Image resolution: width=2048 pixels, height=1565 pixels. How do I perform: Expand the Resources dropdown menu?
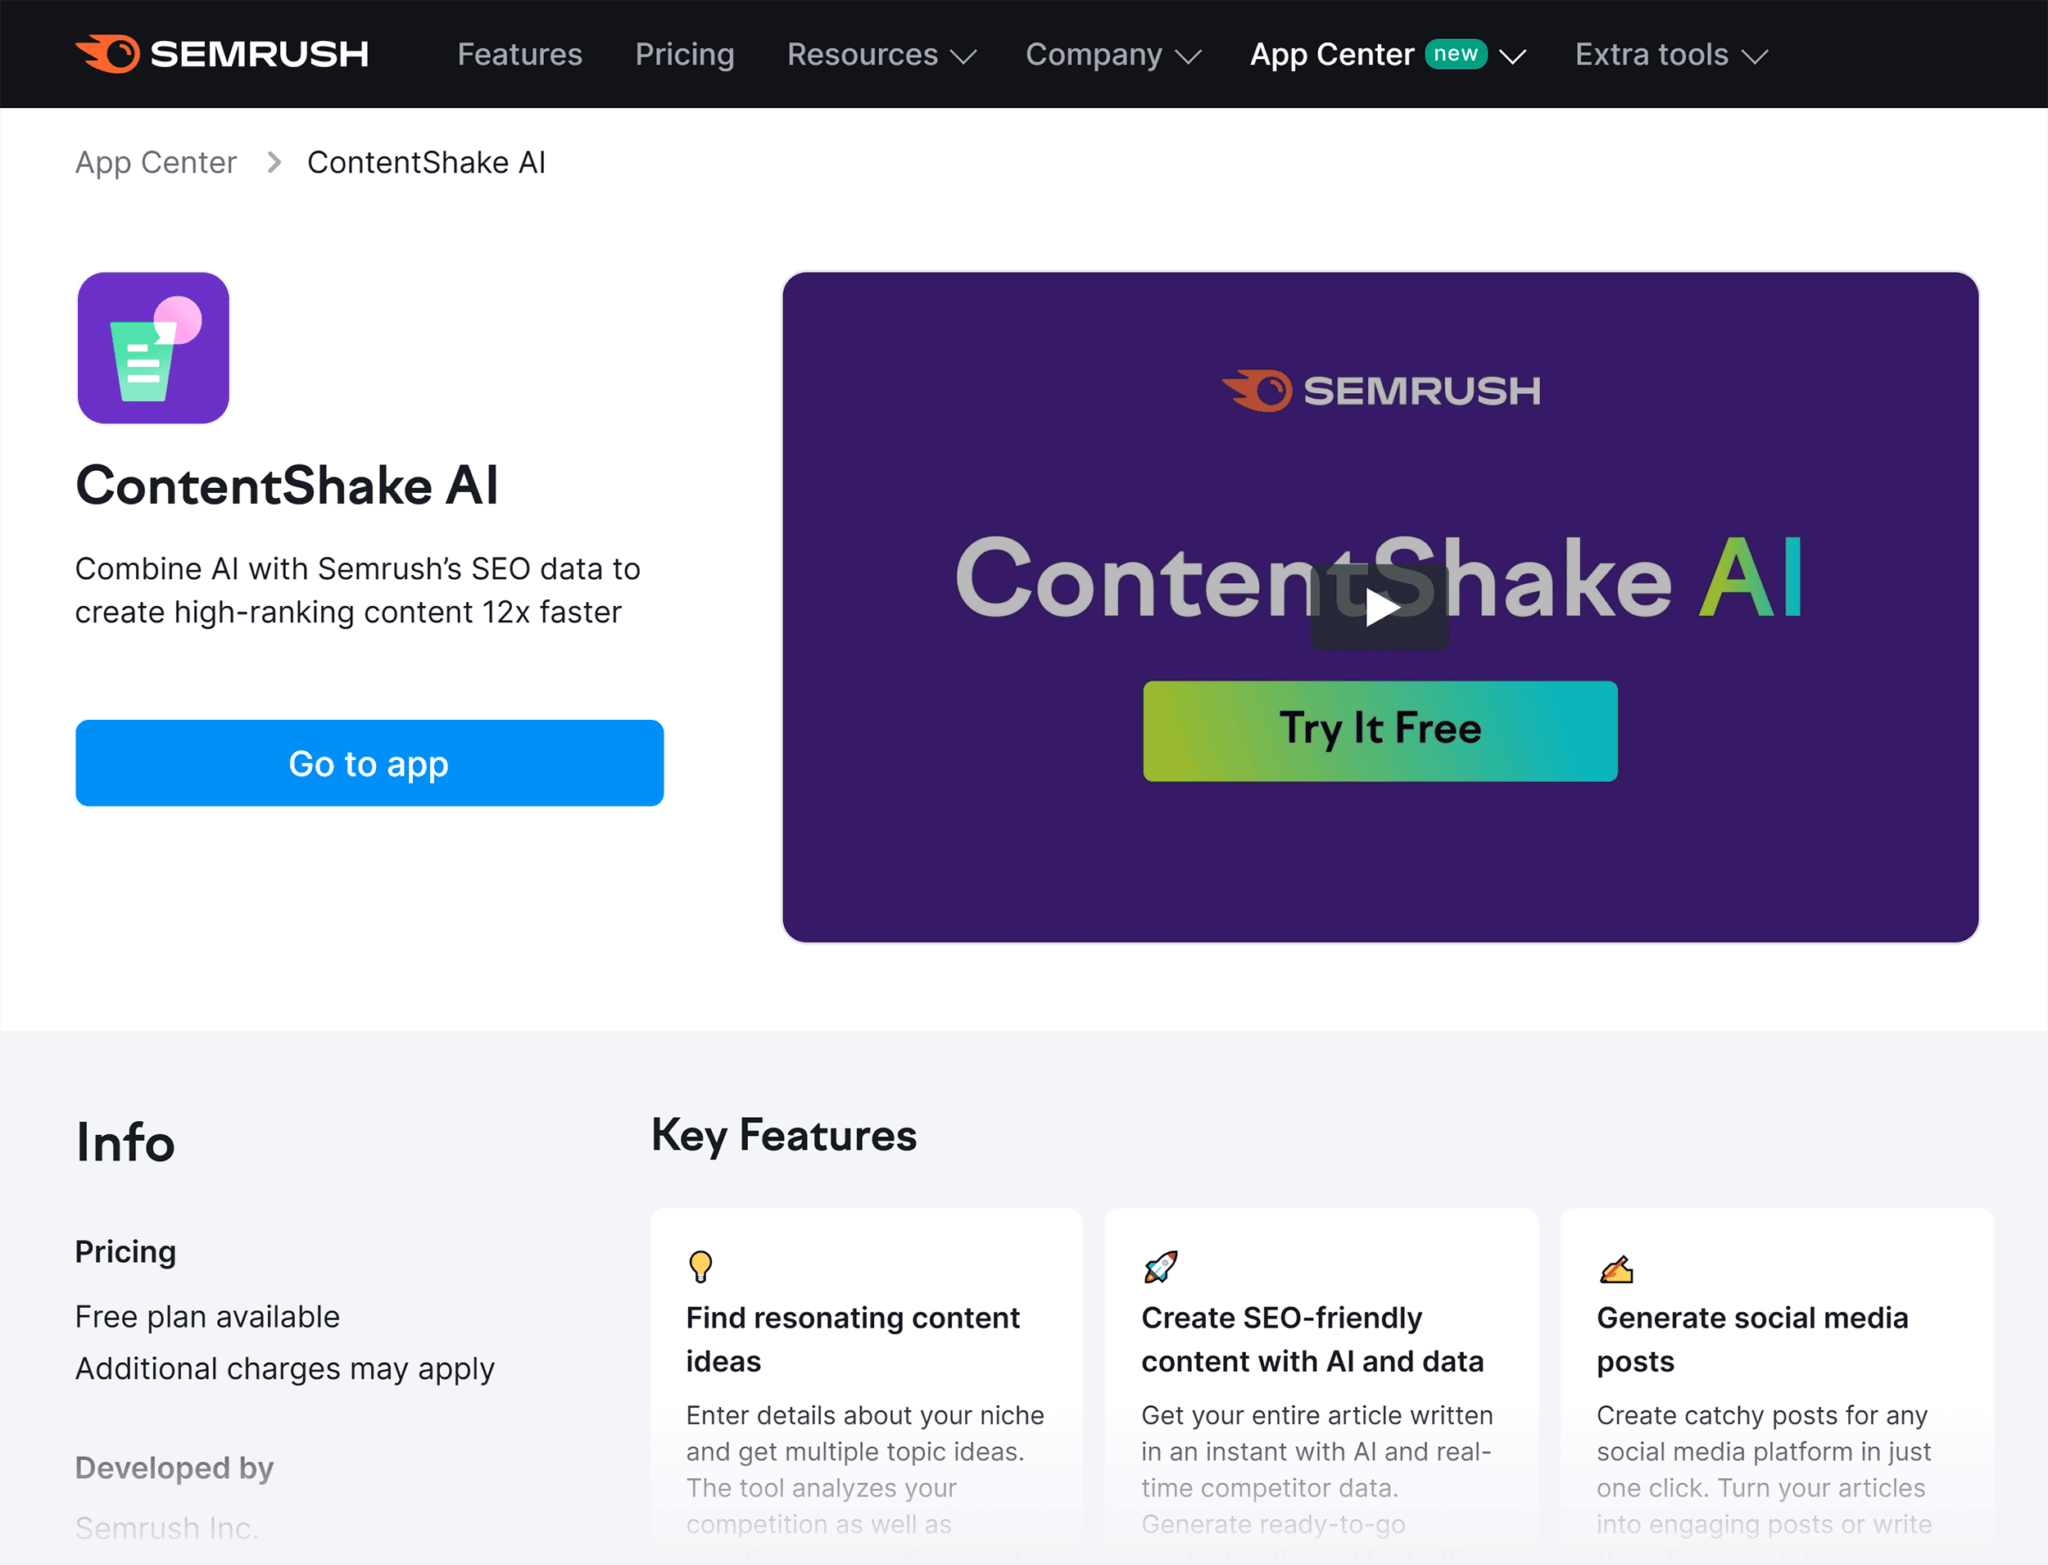[879, 54]
